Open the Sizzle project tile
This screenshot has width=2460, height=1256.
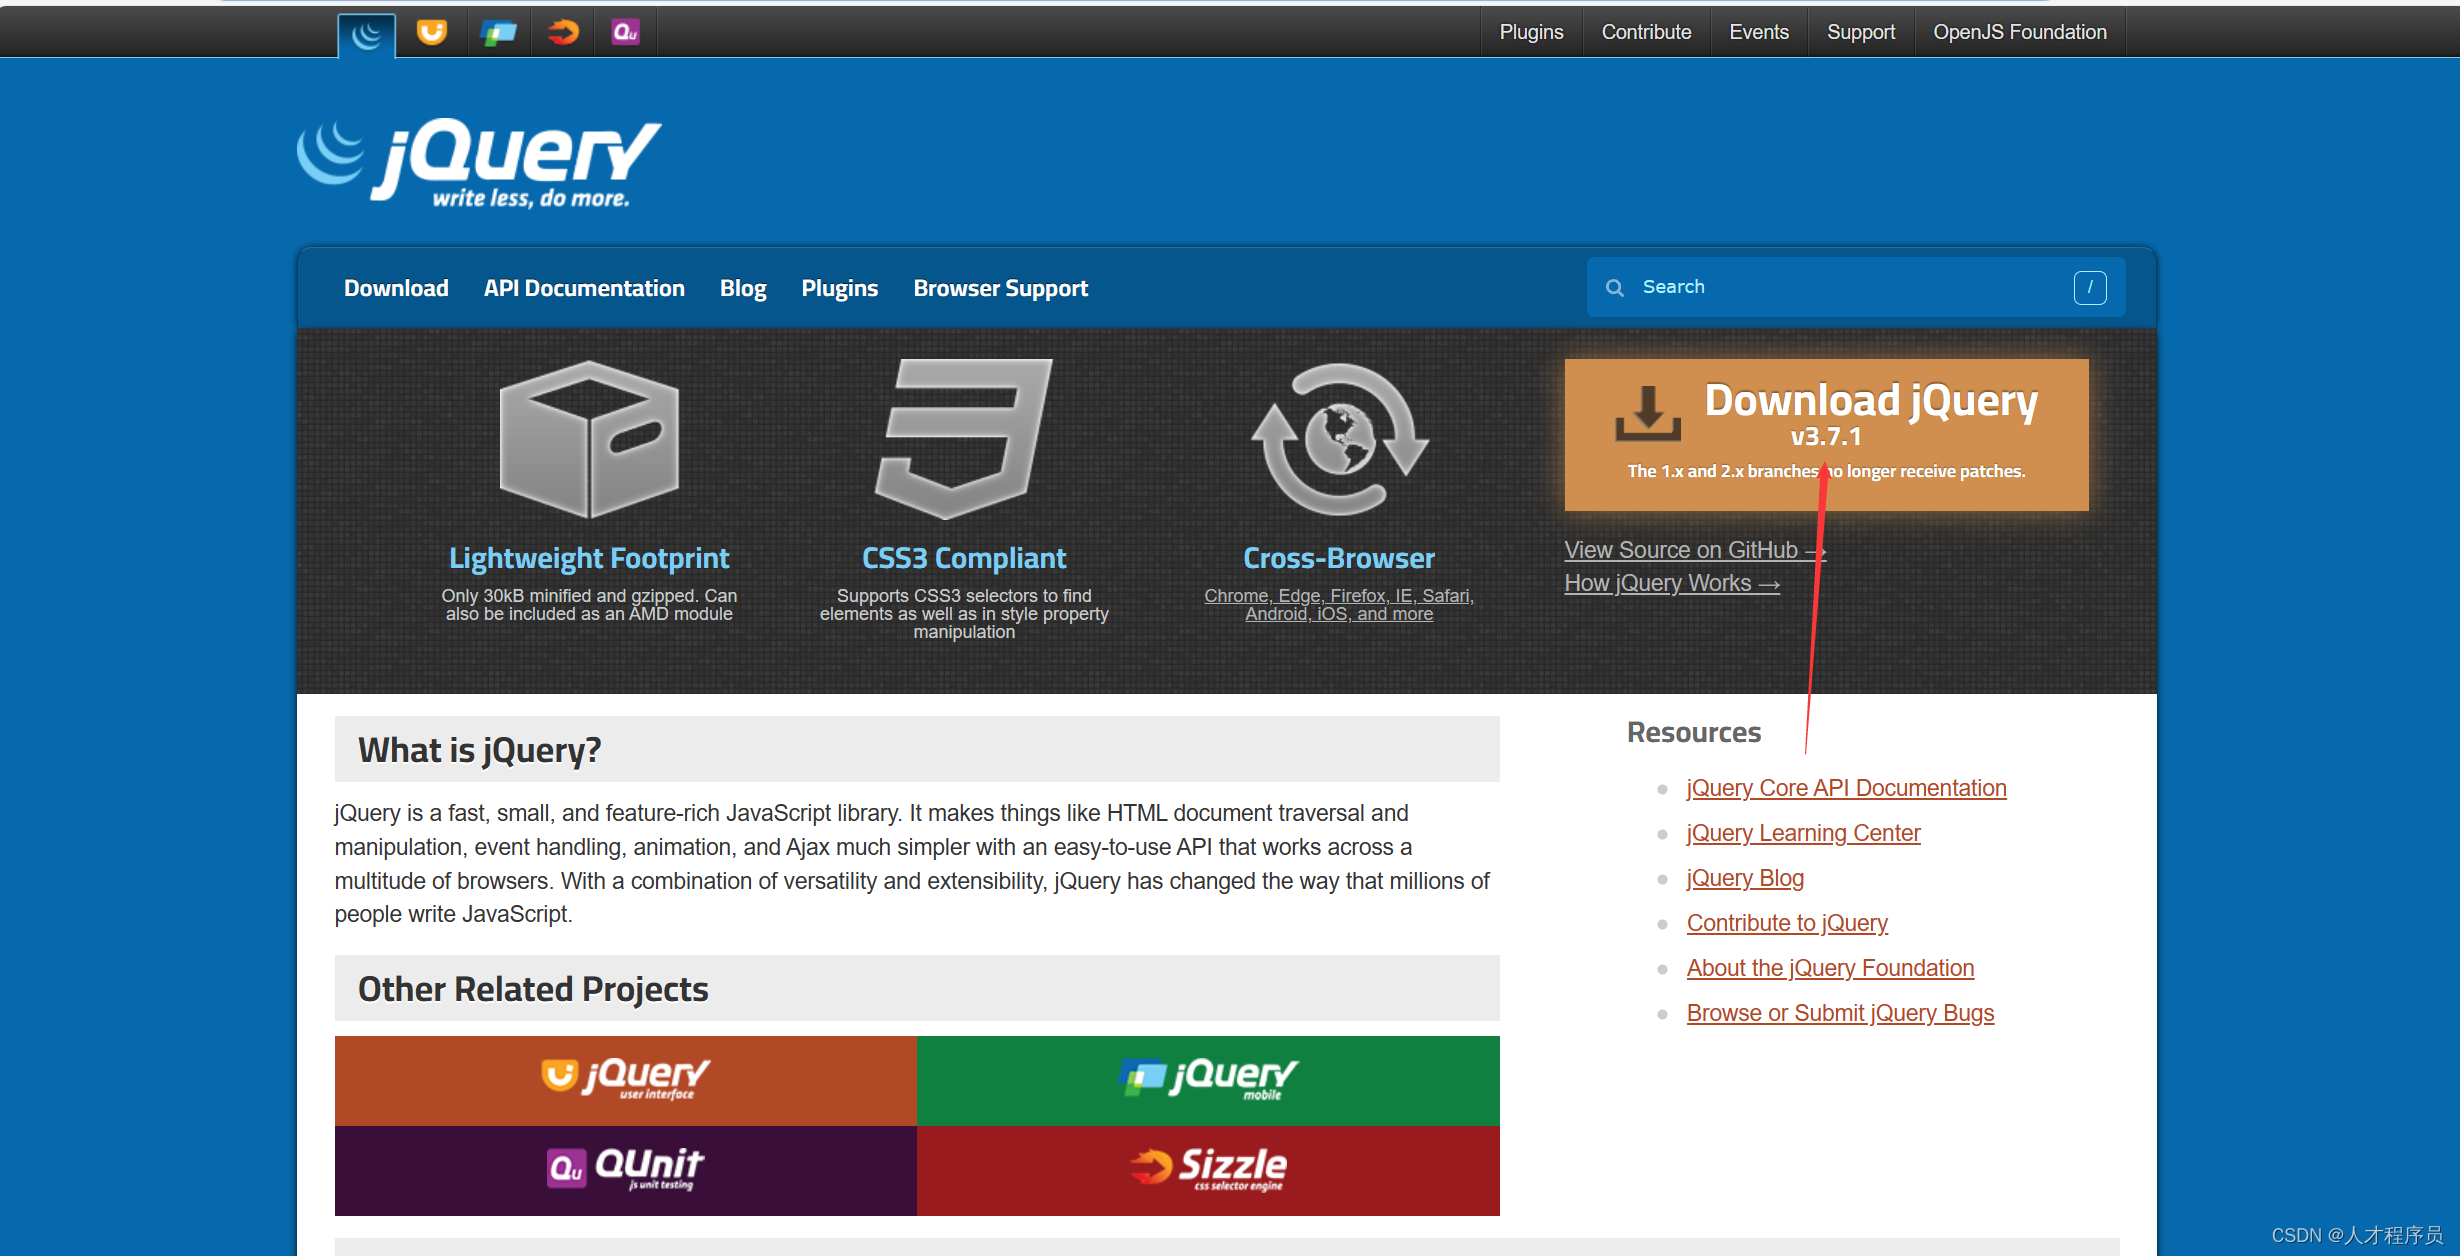click(x=1208, y=1171)
